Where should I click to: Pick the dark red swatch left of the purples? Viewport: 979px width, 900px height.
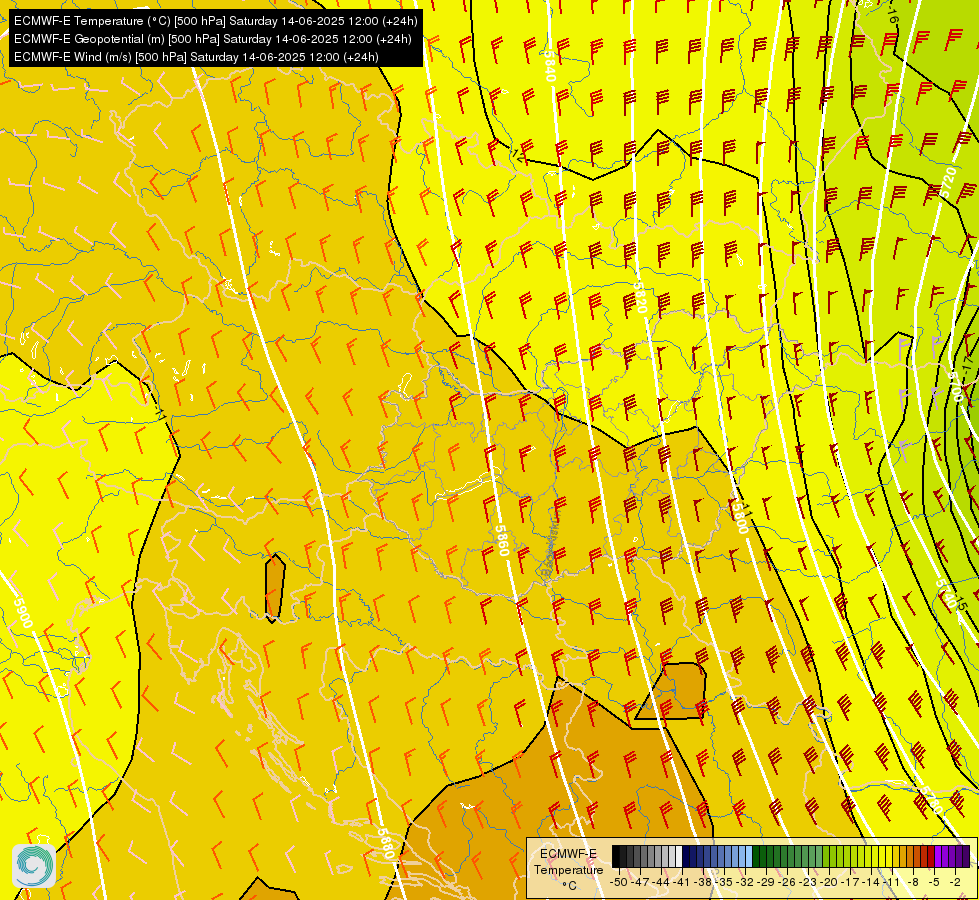click(x=931, y=856)
